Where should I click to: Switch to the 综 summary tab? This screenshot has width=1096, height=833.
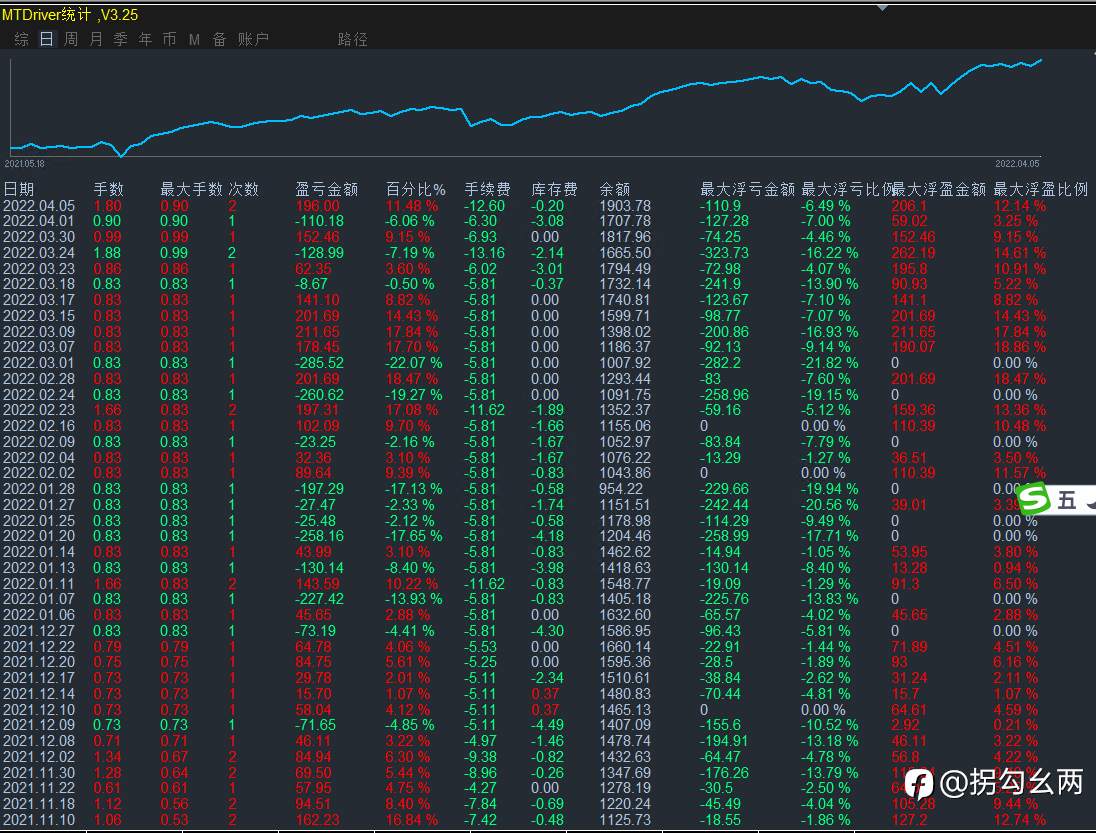coord(22,39)
